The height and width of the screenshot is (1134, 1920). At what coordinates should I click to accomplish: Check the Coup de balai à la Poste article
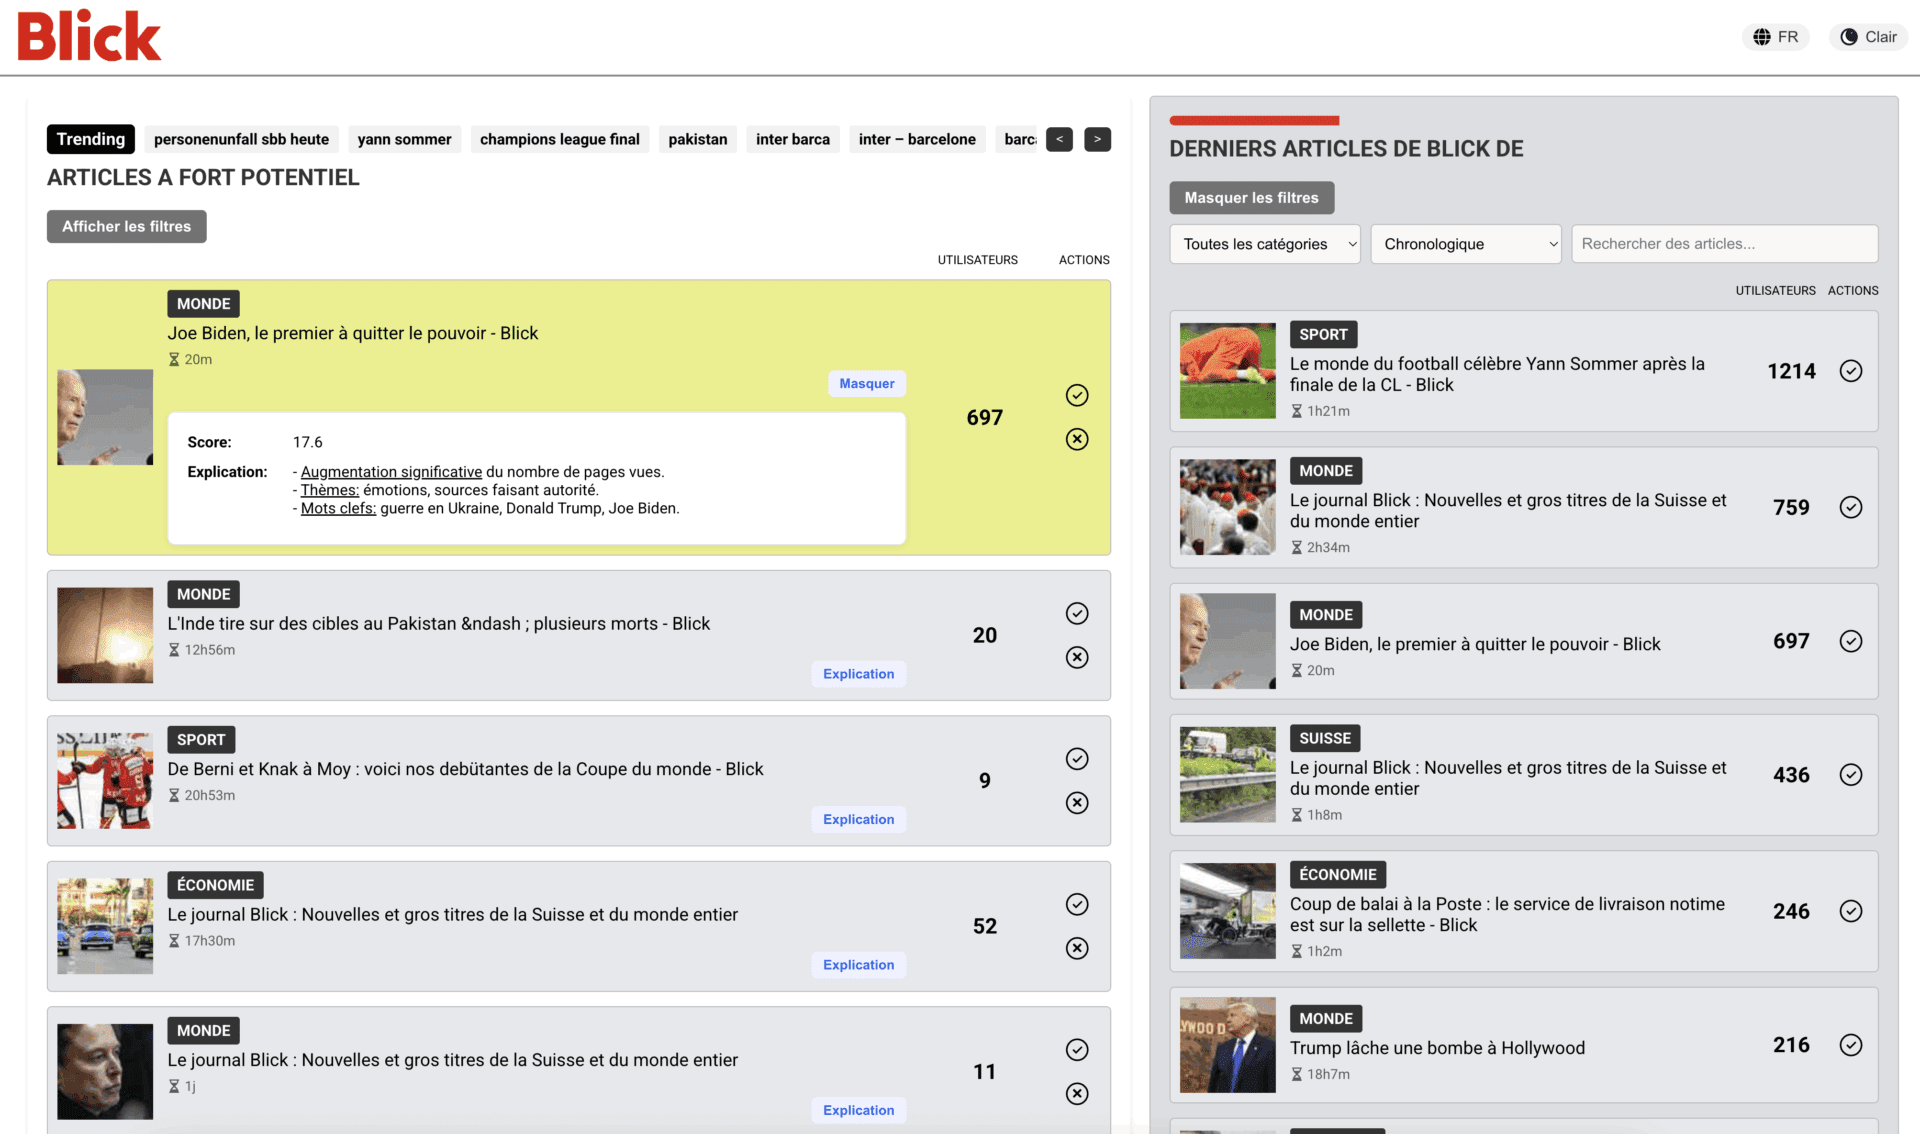coord(1851,911)
